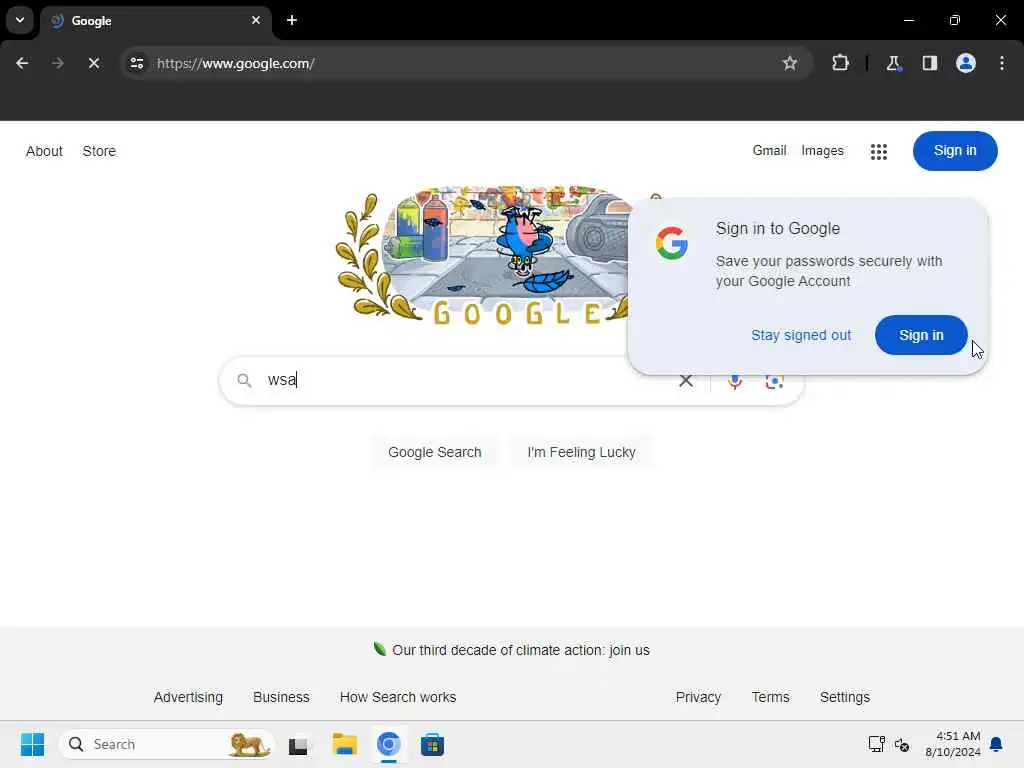Screen dimensions: 1024x768
Task: Toggle the browser side panel icon
Action: [930, 63]
